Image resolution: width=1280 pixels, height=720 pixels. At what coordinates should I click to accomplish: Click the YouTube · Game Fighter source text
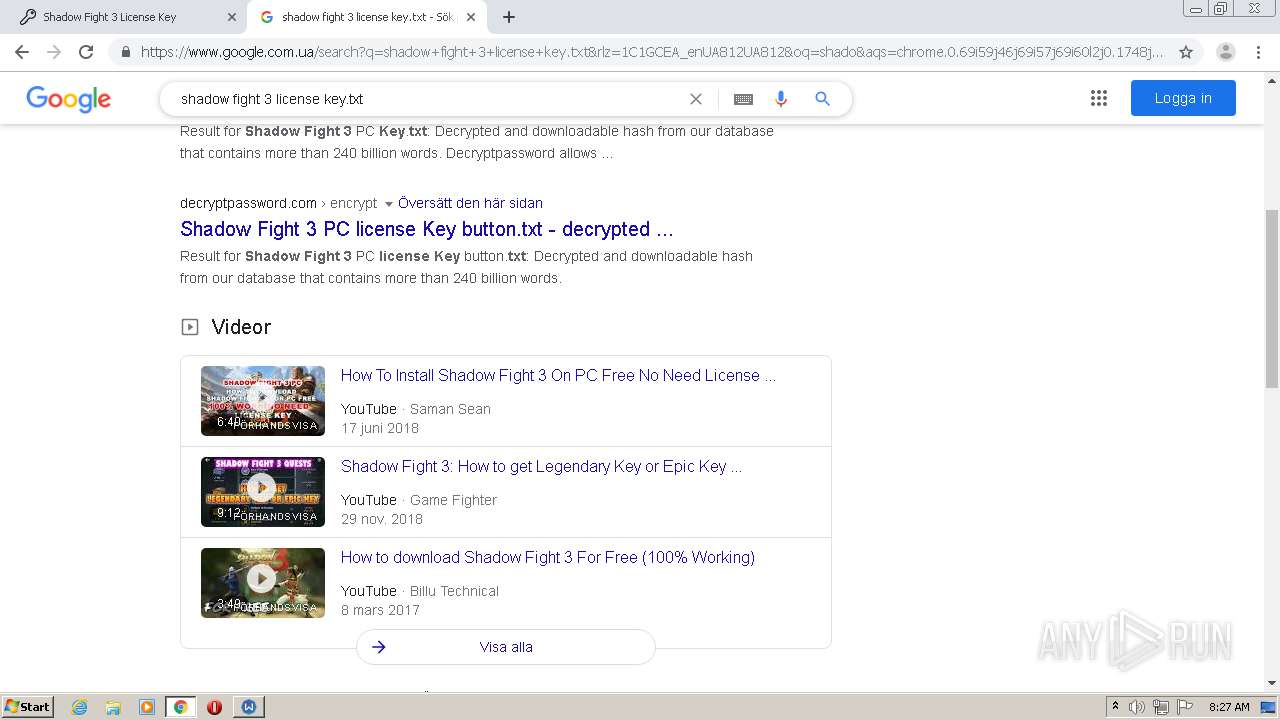[419, 500]
